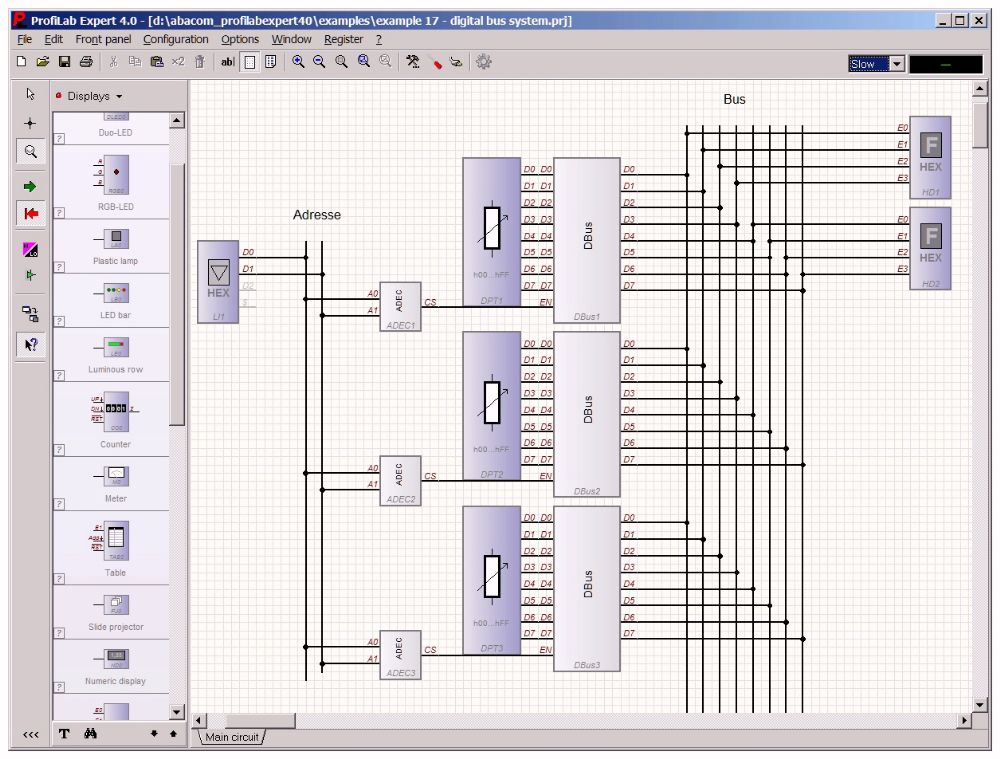Select the Zoom magnifier tool in the left toolbar

pos(29,152)
